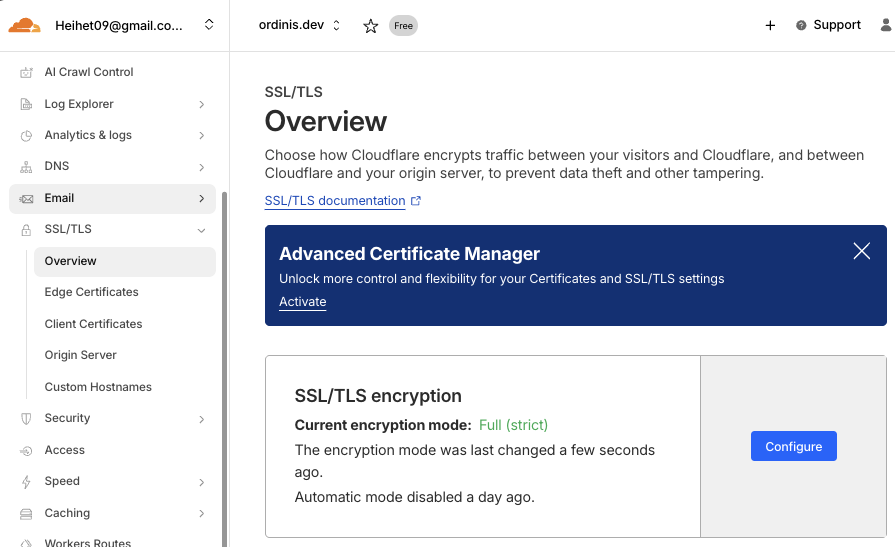This screenshot has width=895, height=547.
Task: Dismiss the Advanced Certificate Manager banner
Action: [861, 252]
